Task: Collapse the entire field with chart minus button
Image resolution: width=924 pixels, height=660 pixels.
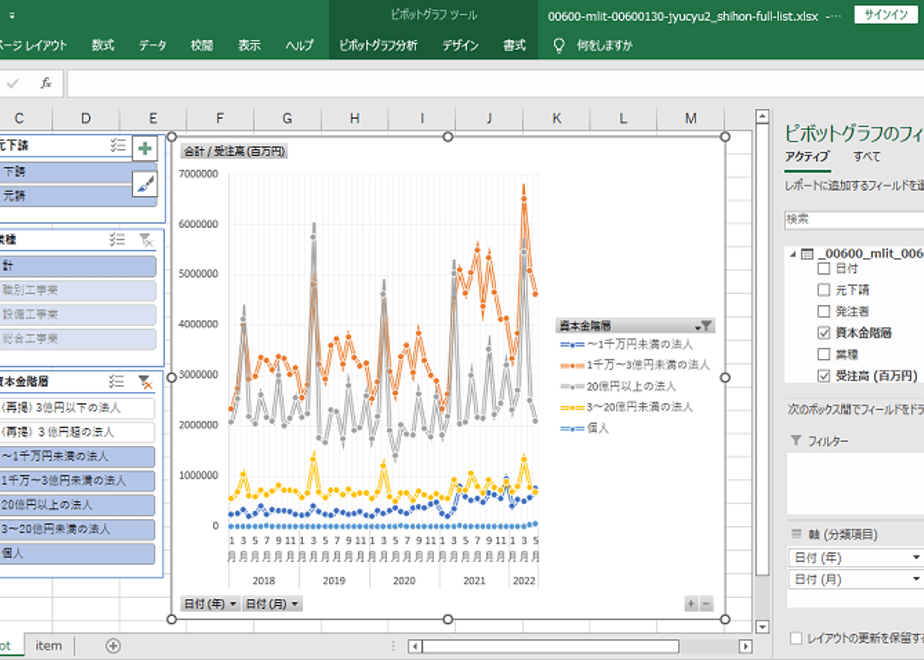Action: [706, 603]
